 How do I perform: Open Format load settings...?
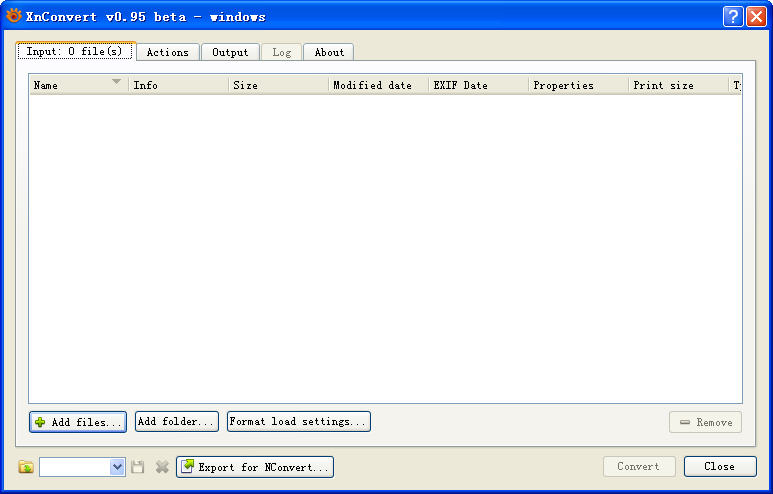[x=299, y=422]
